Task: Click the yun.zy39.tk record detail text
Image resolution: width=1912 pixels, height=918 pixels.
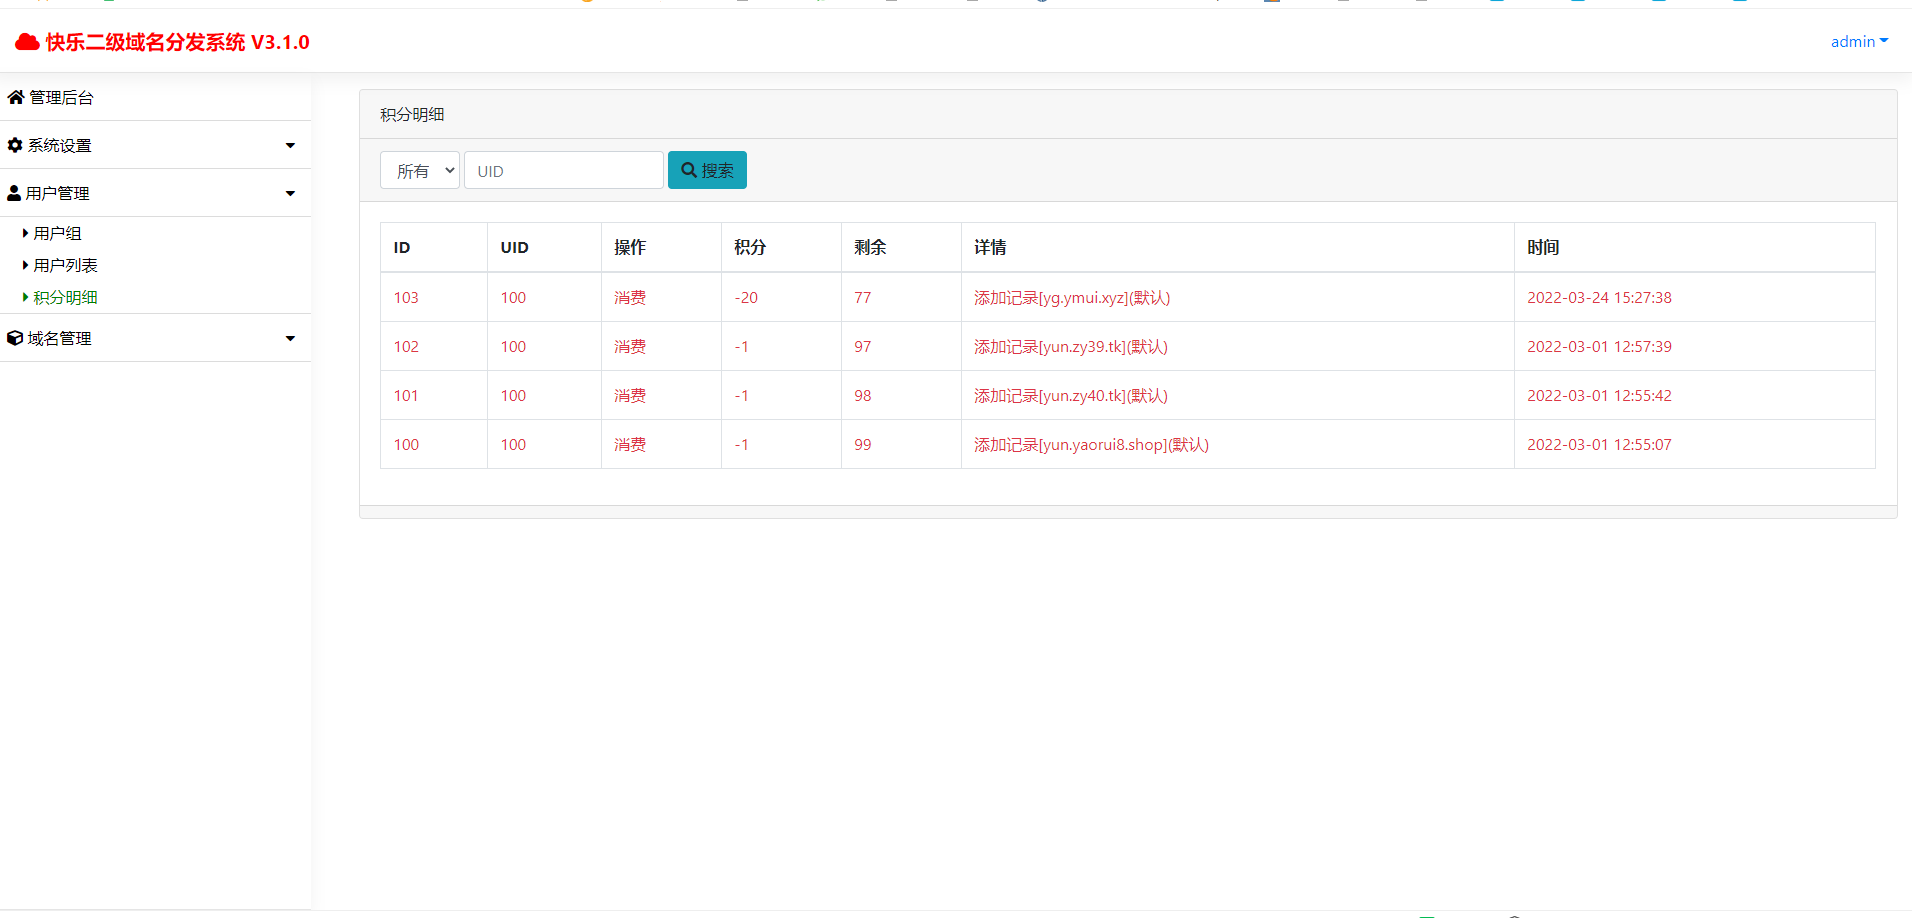Action: [x=1070, y=346]
